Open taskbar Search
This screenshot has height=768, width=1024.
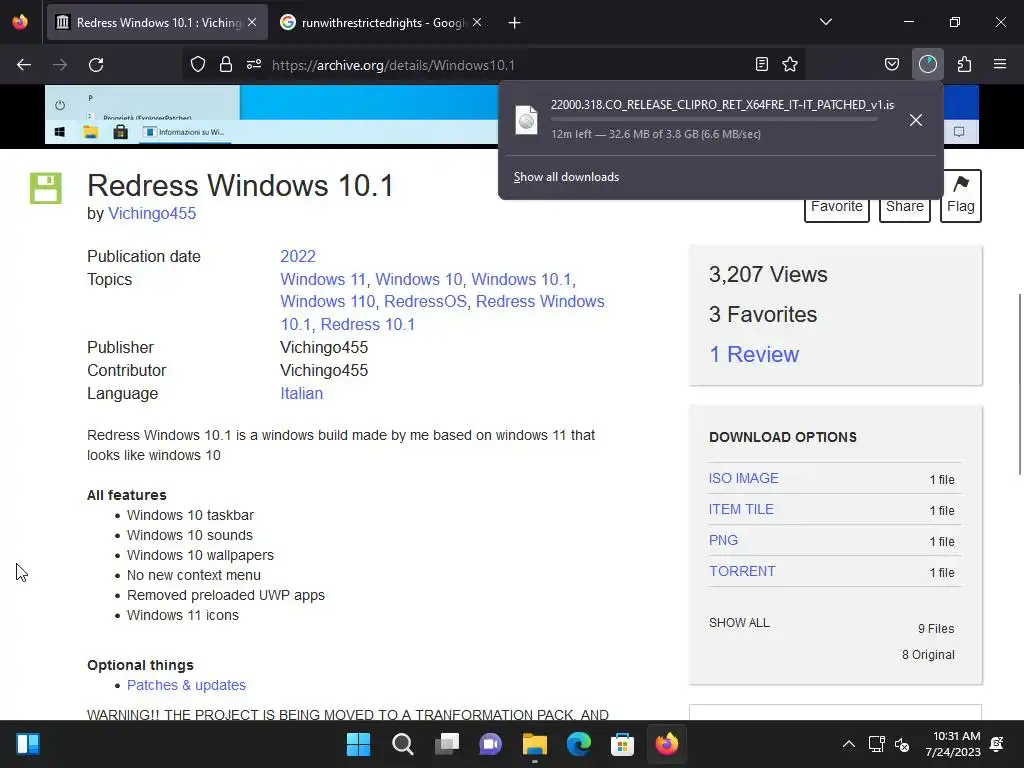tap(402, 744)
